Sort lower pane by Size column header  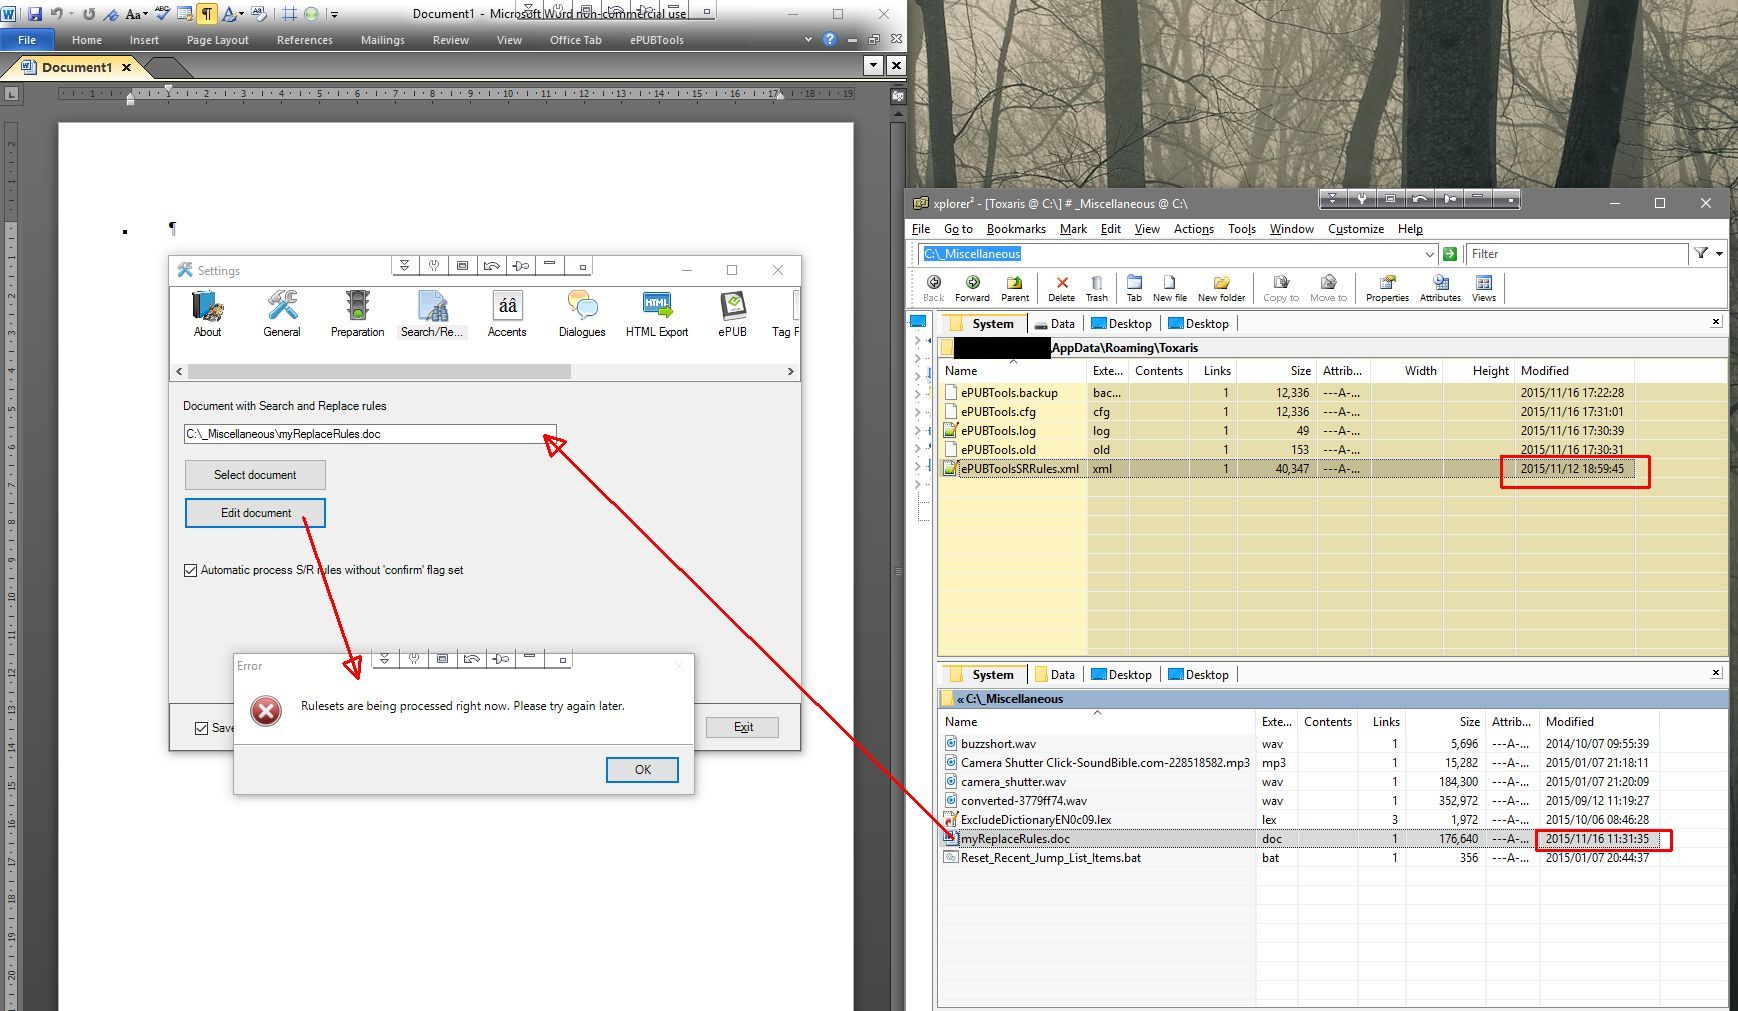(1446, 722)
